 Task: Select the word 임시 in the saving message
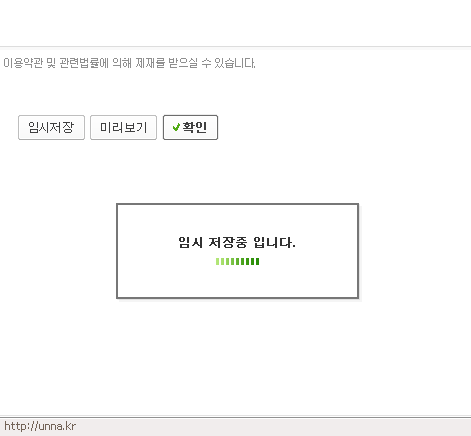click(191, 242)
